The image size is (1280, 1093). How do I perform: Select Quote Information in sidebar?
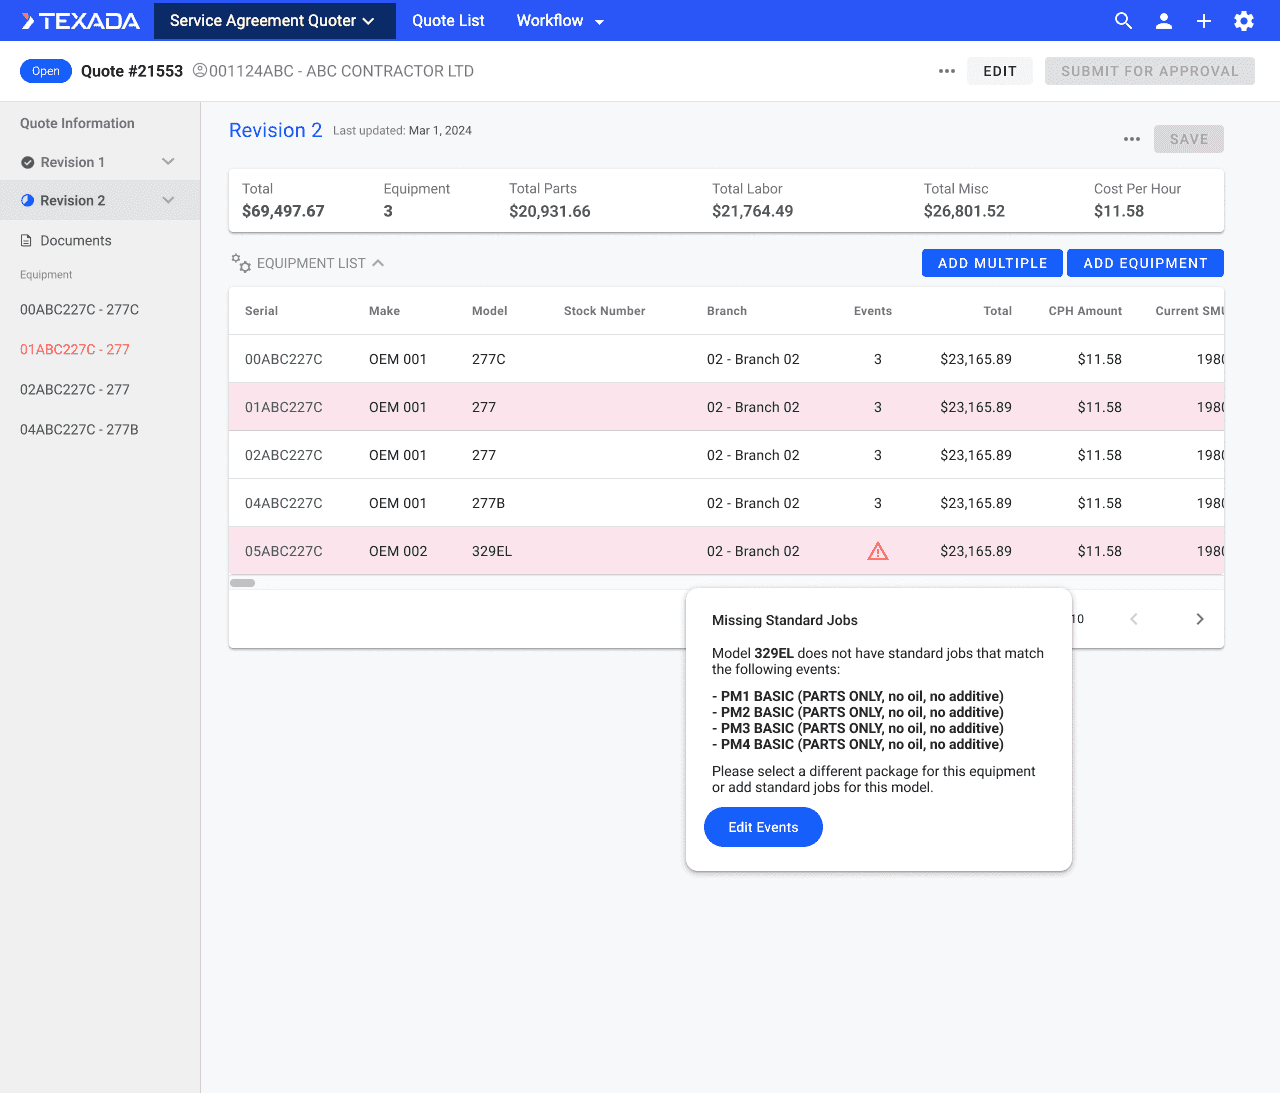[x=77, y=123]
